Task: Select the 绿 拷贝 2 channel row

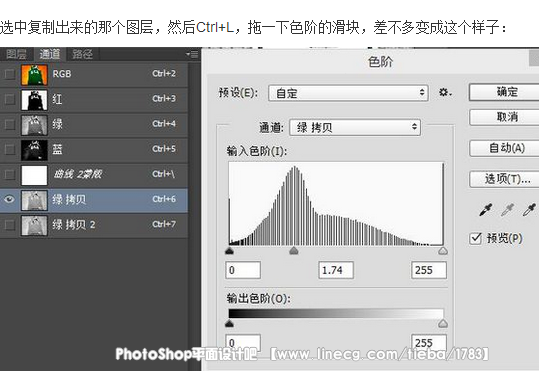Action: pyautogui.click(x=94, y=225)
